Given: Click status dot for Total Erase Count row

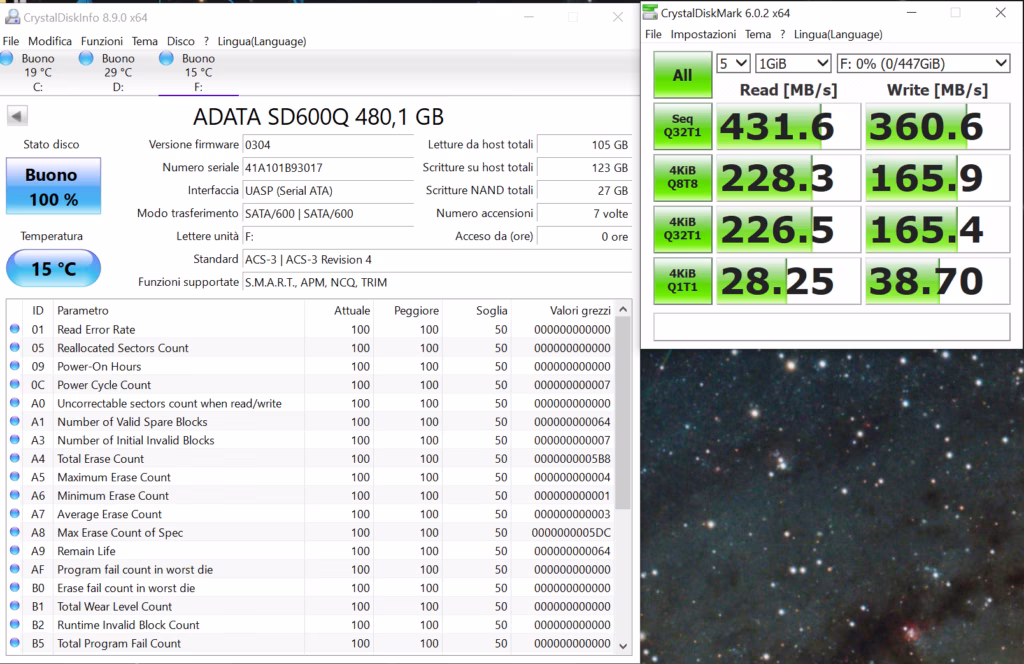Looking at the screenshot, I should [14, 458].
